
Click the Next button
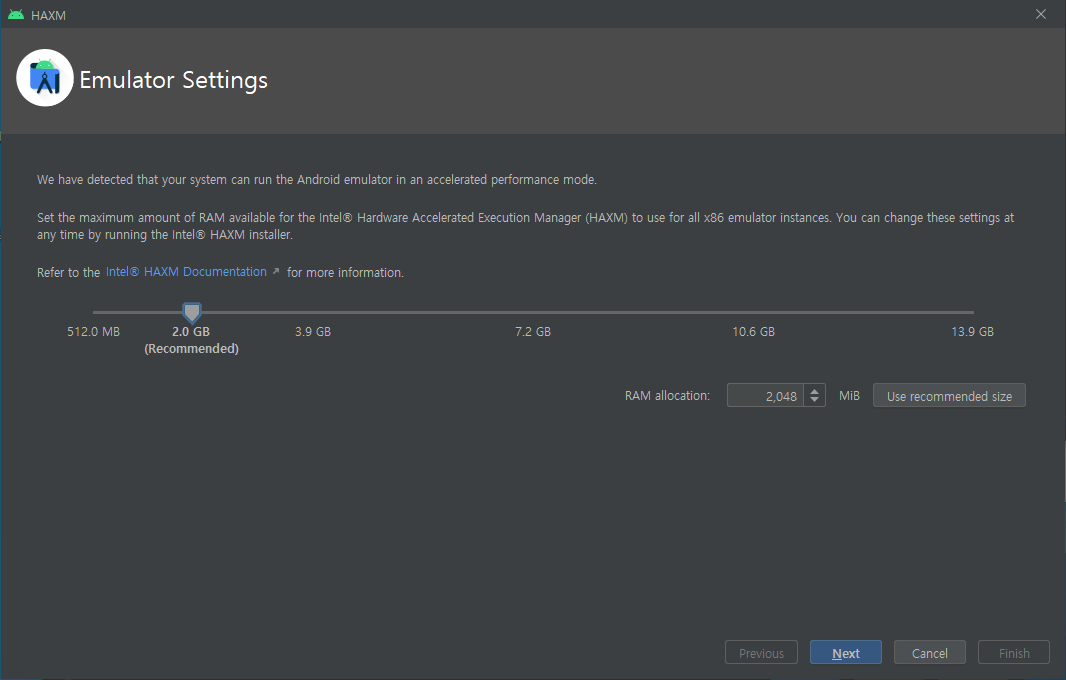point(846,653)
